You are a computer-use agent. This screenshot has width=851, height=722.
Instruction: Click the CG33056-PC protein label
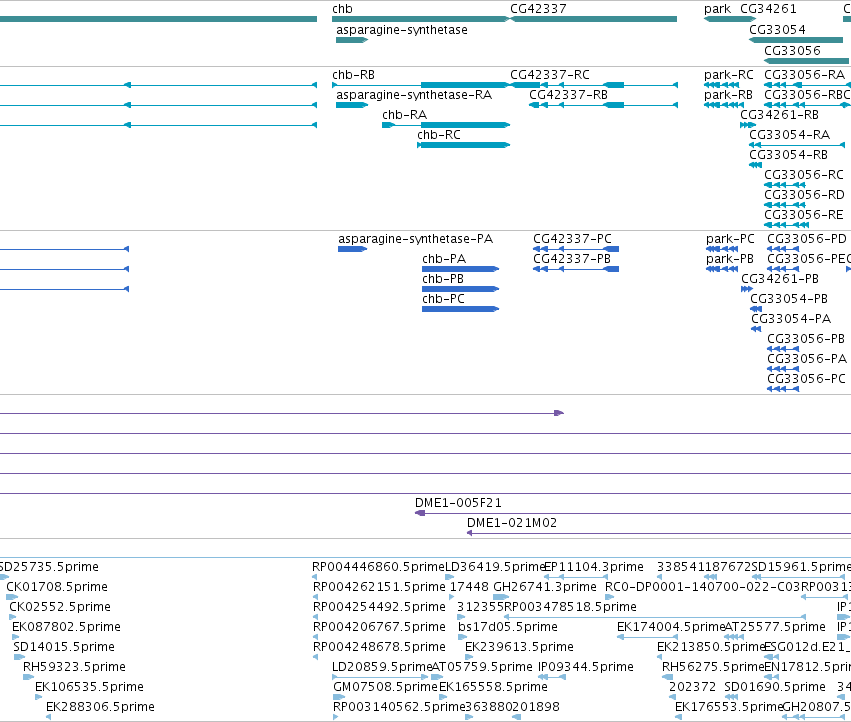[806, 379]
